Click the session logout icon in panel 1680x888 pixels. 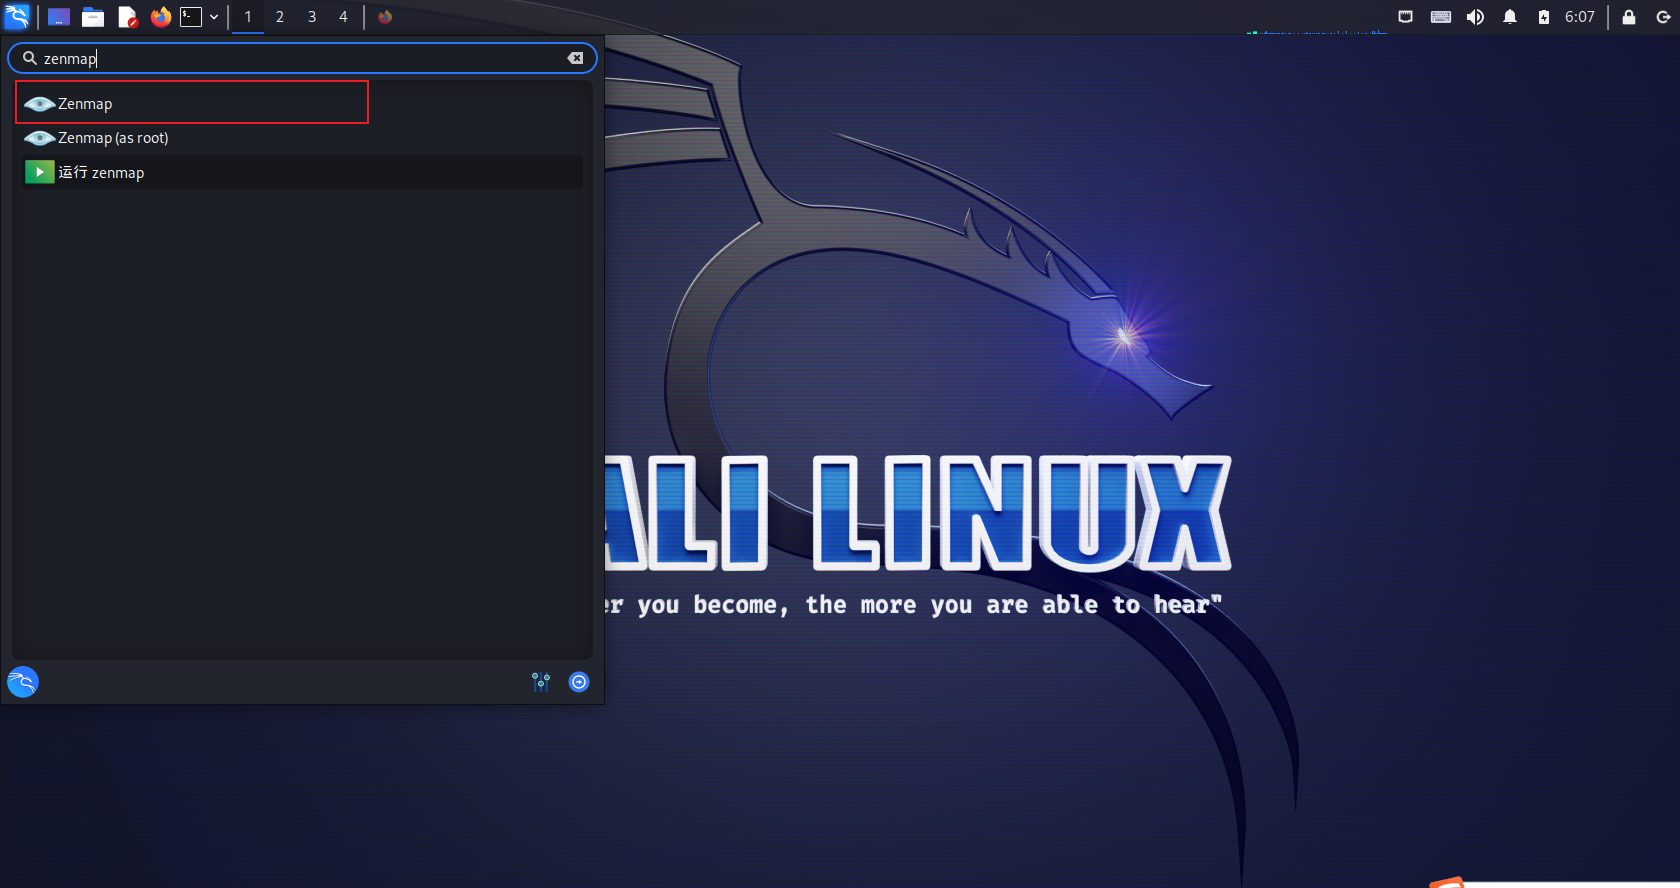click(x=1663, y=17)
